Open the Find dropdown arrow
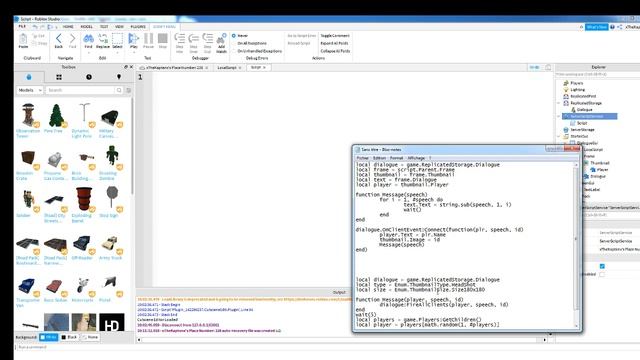The image size is (640, 360). click(x=88, y=52)
